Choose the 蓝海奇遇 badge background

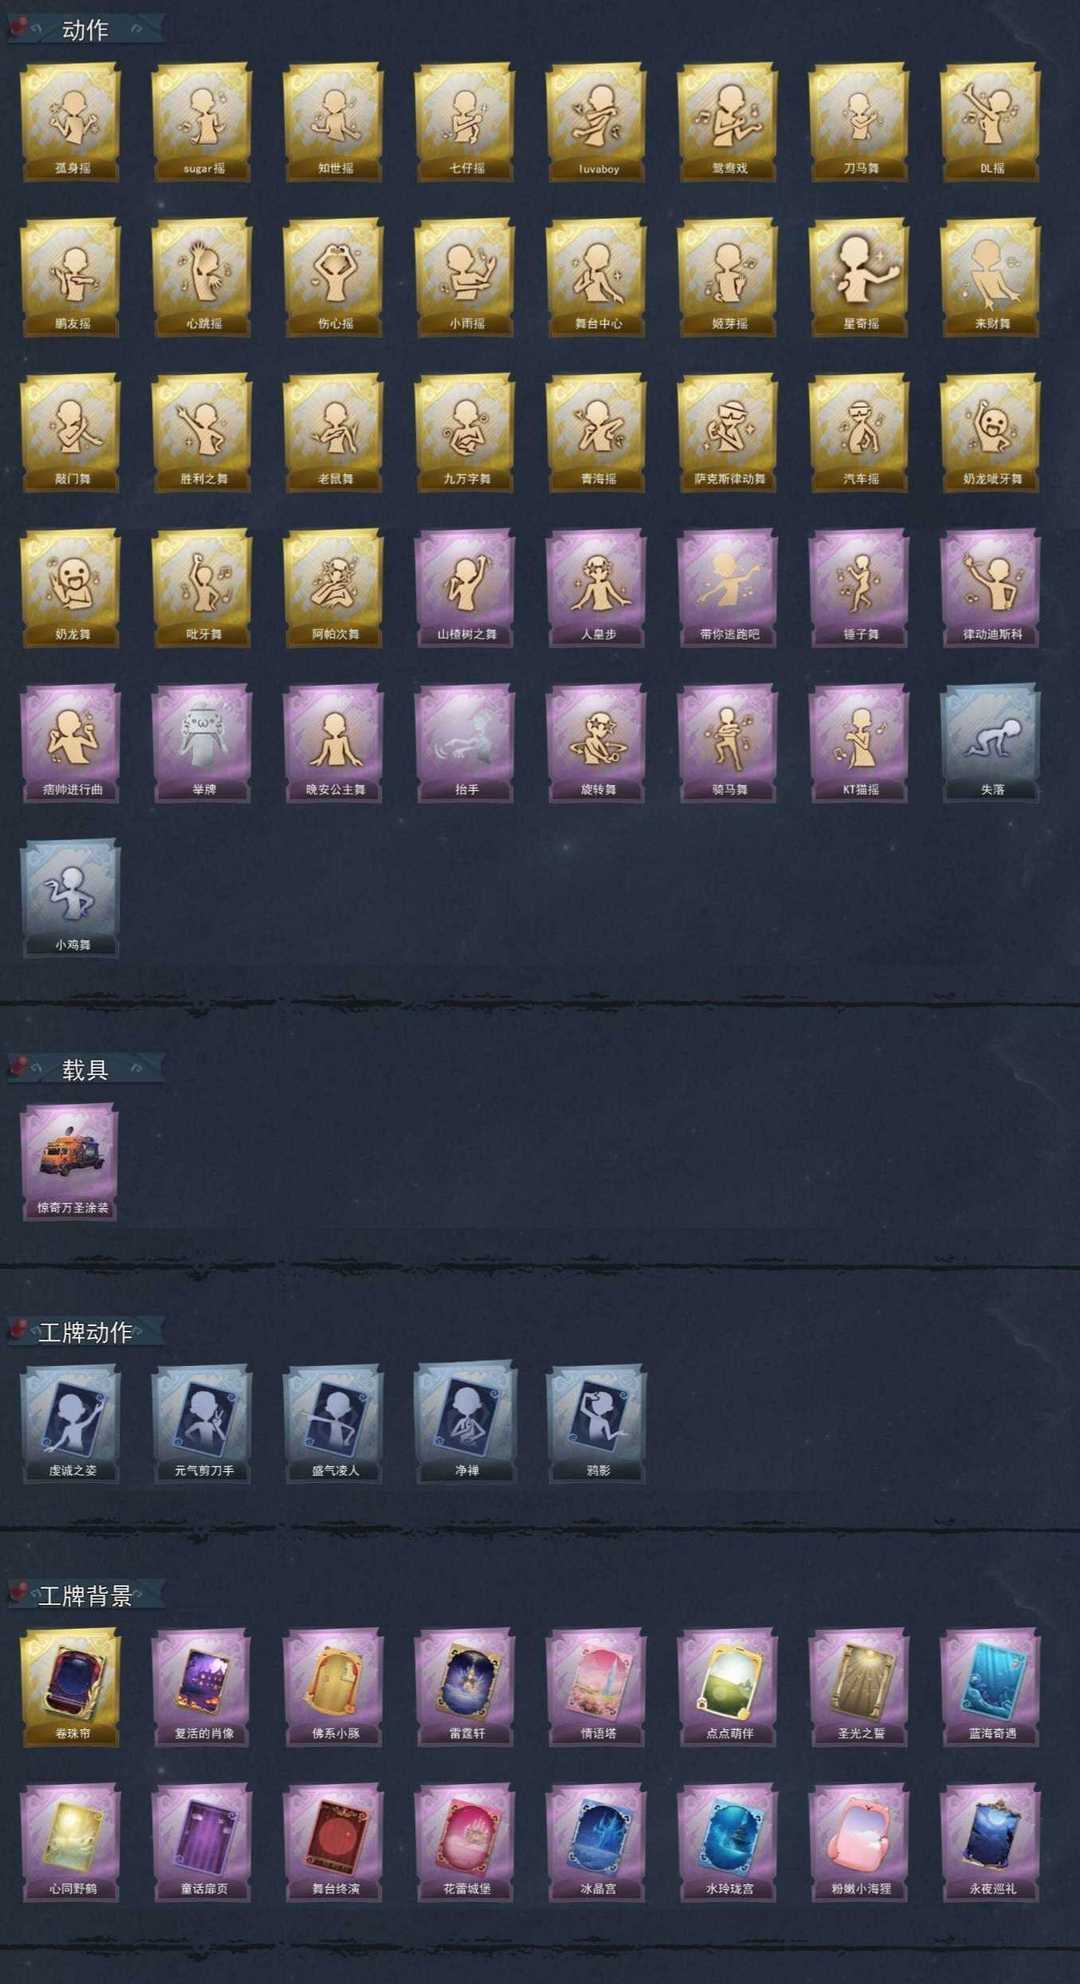click(x=991, y=1687)
